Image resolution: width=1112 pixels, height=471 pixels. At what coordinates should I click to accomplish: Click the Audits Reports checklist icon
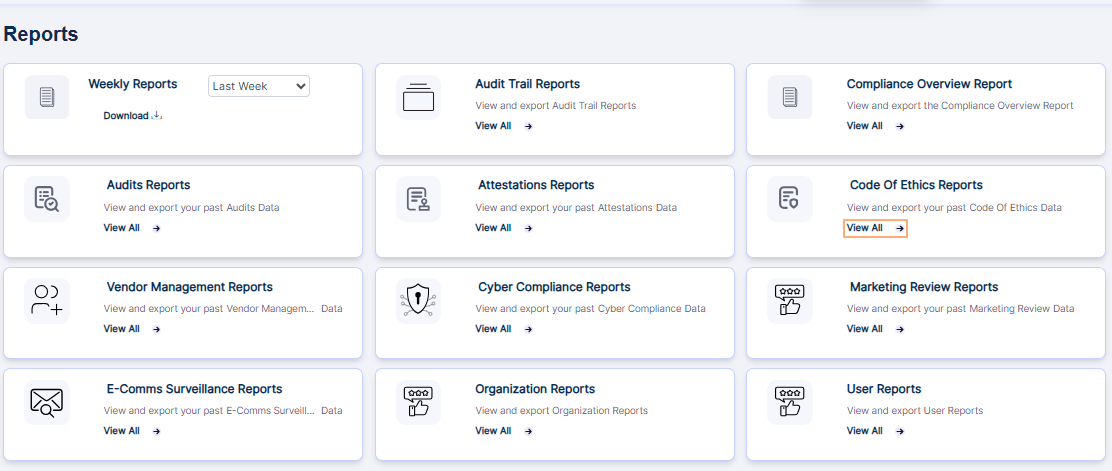click(47, 199)
